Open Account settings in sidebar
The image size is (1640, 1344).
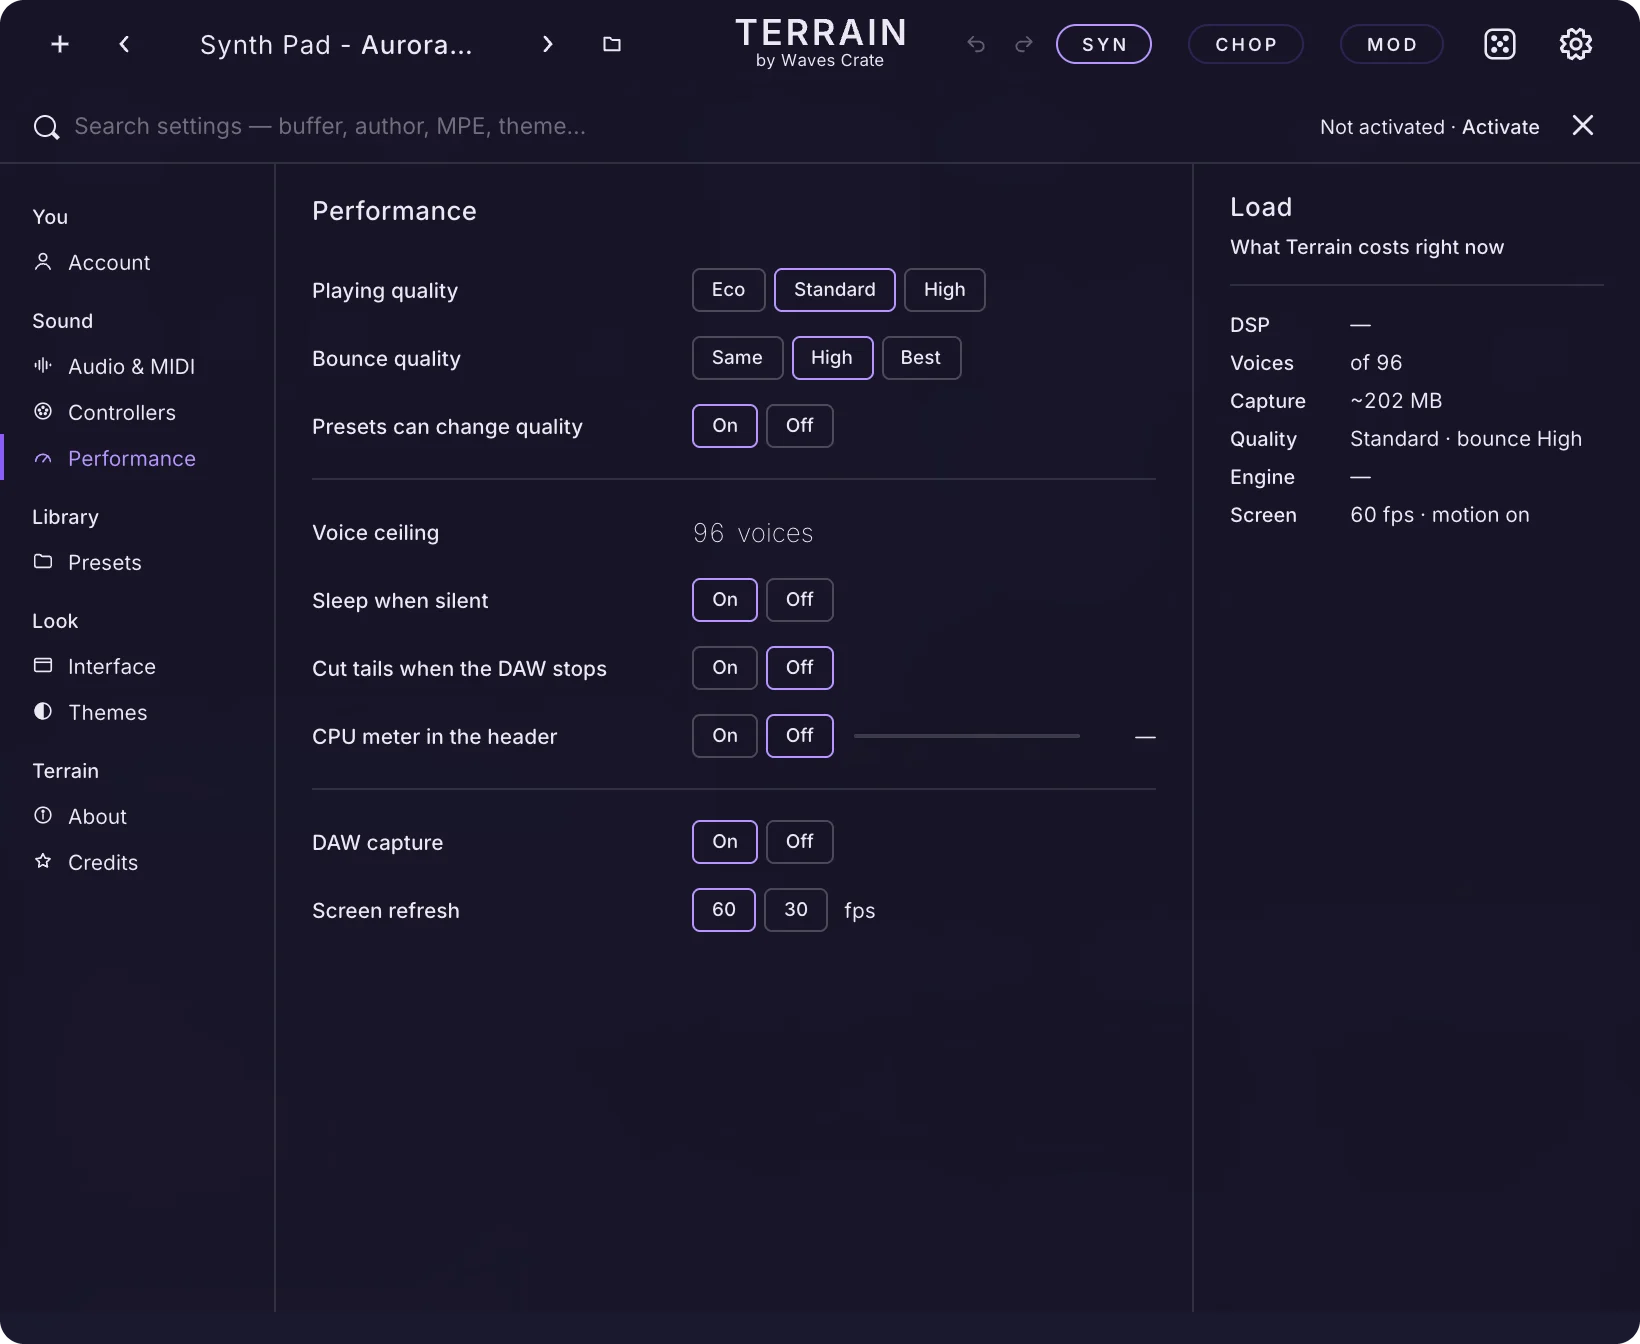tap(137, 262)
